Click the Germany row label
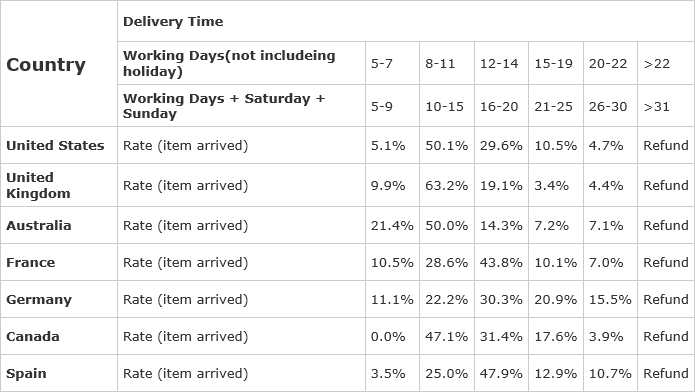 click(x=59, y=299)
